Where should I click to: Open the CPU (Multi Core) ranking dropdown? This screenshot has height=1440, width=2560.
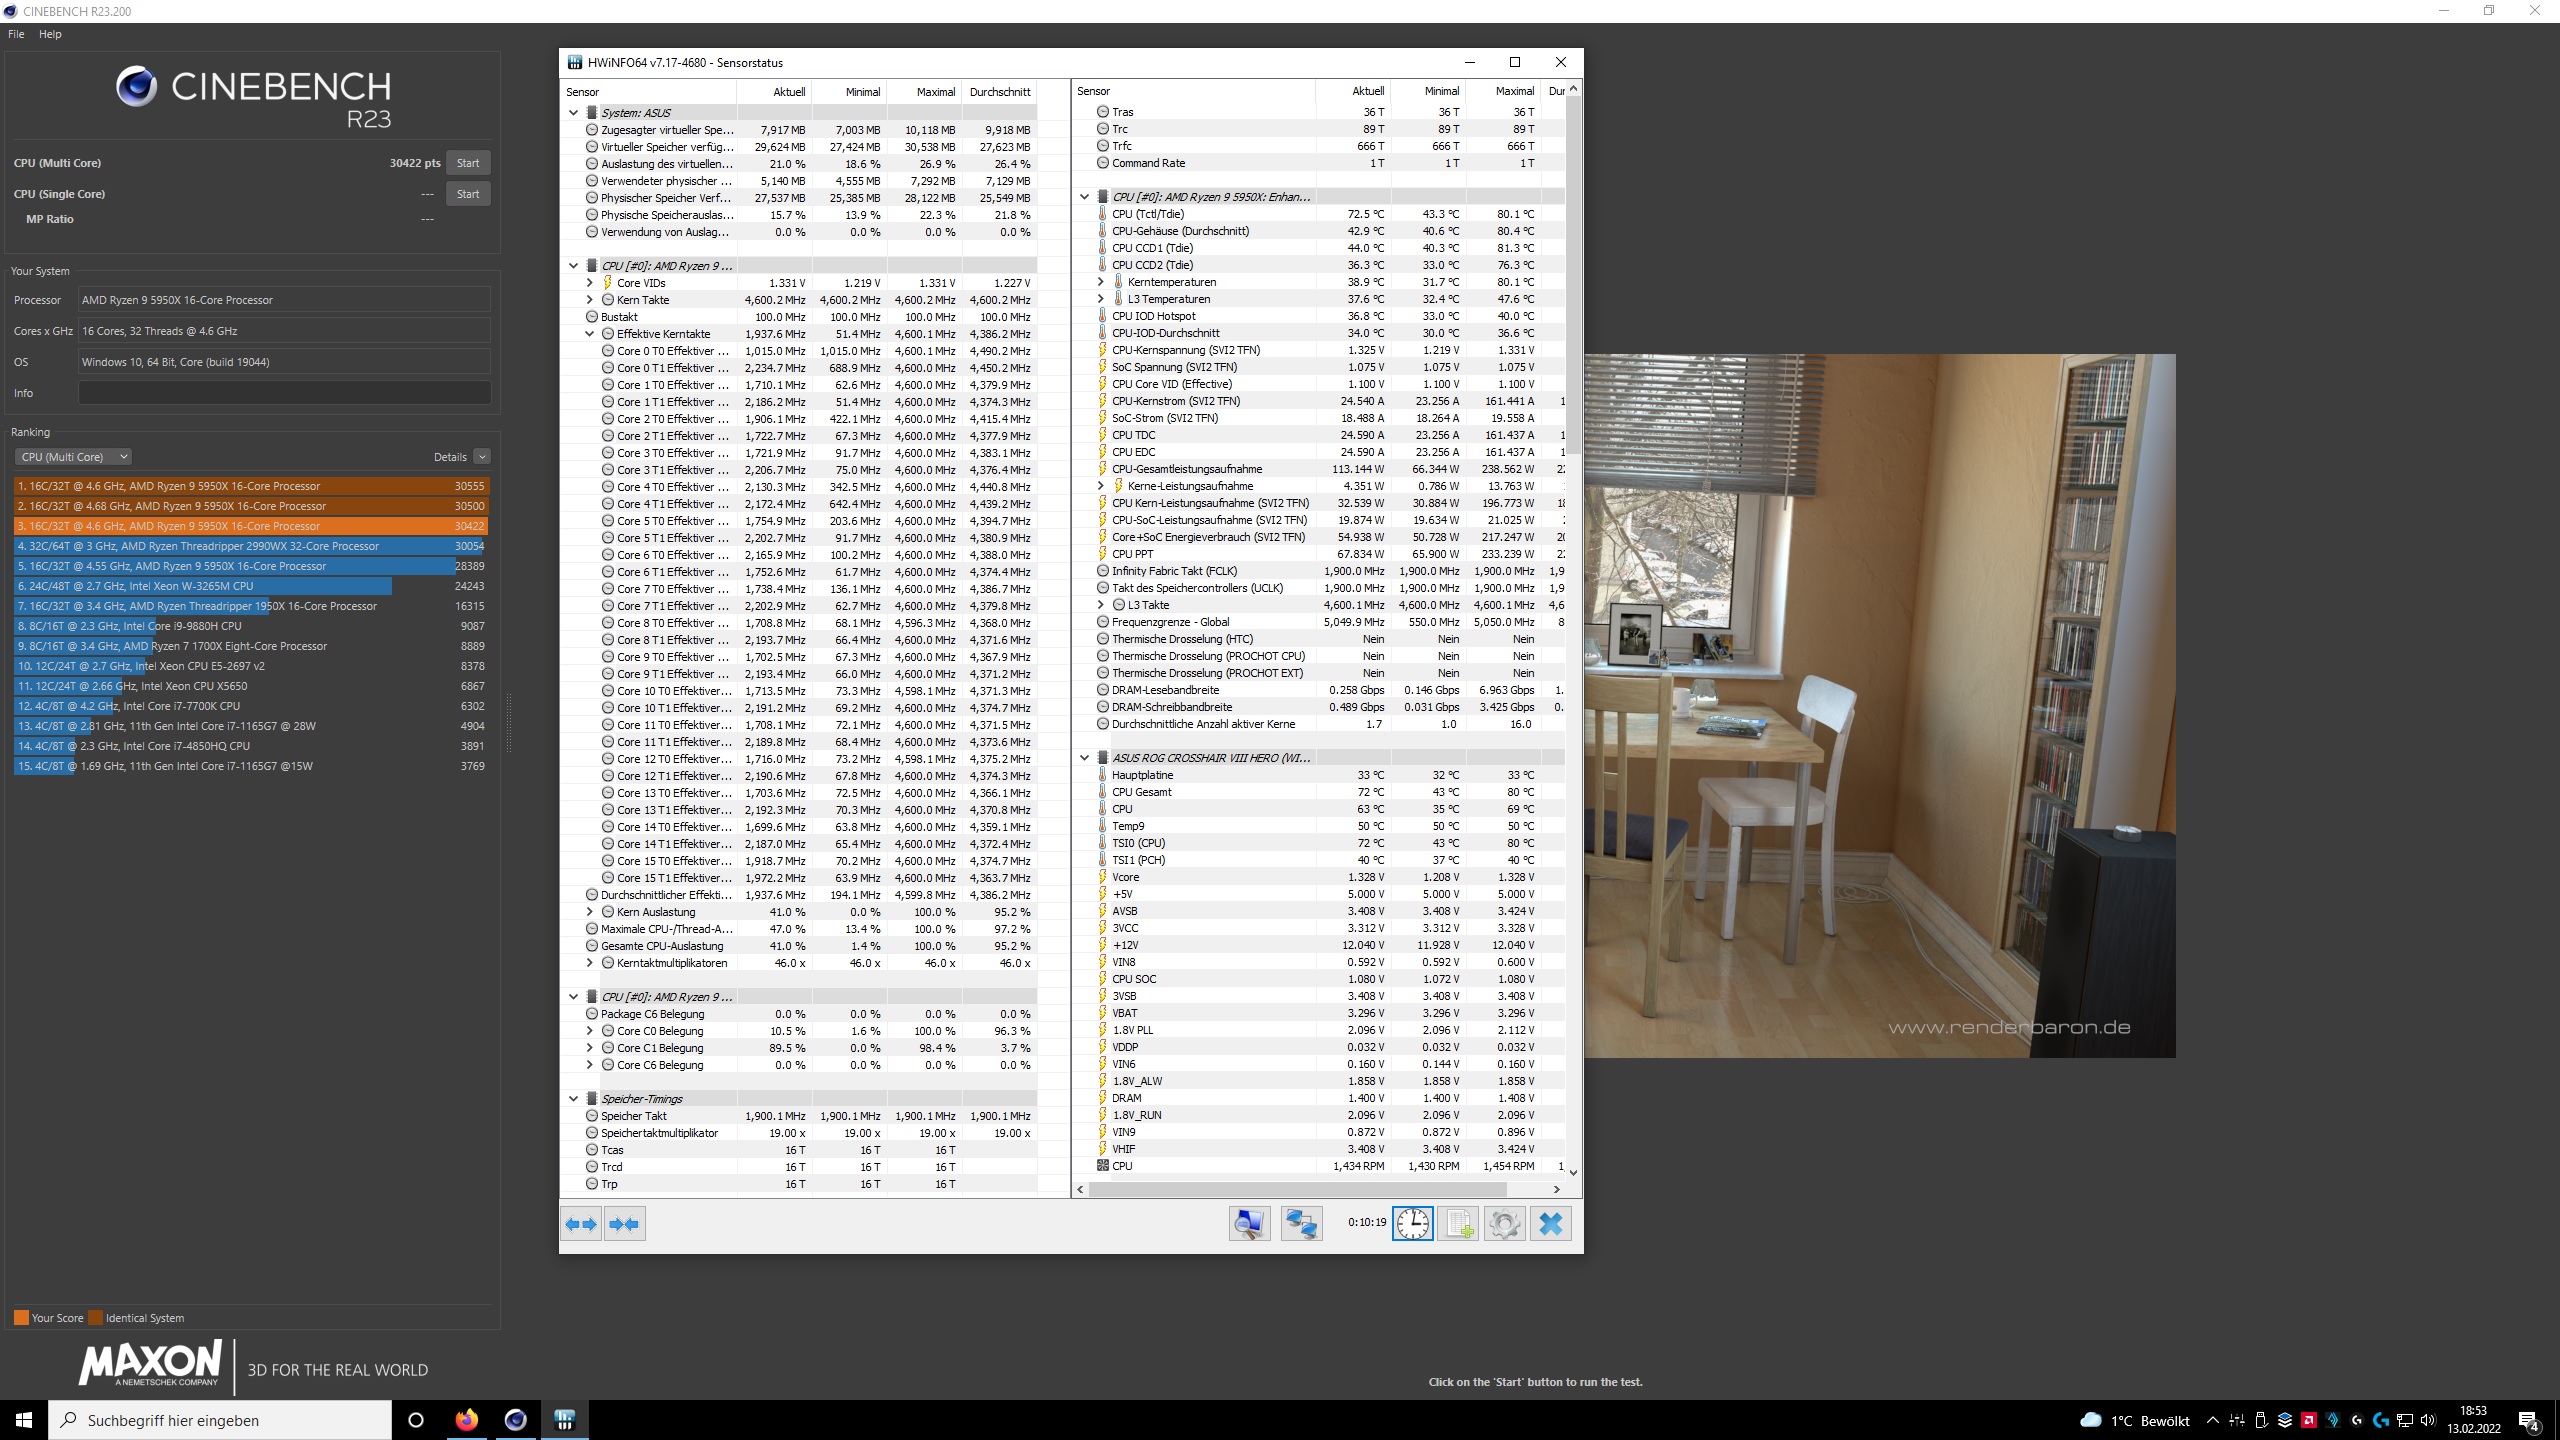pyautogui.click(x=73, y=457)
